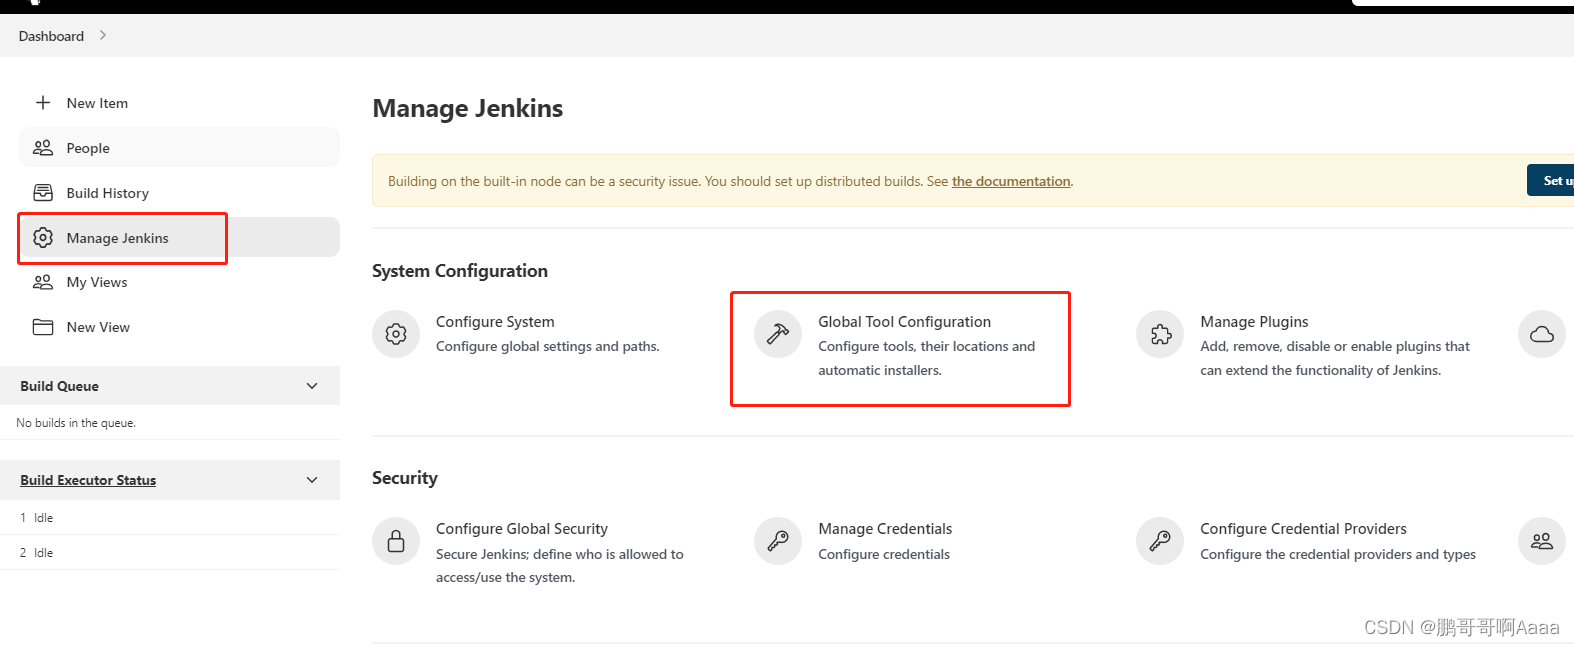
Task: Click the System Configuration section heading
Action: (x=460, y=271)
